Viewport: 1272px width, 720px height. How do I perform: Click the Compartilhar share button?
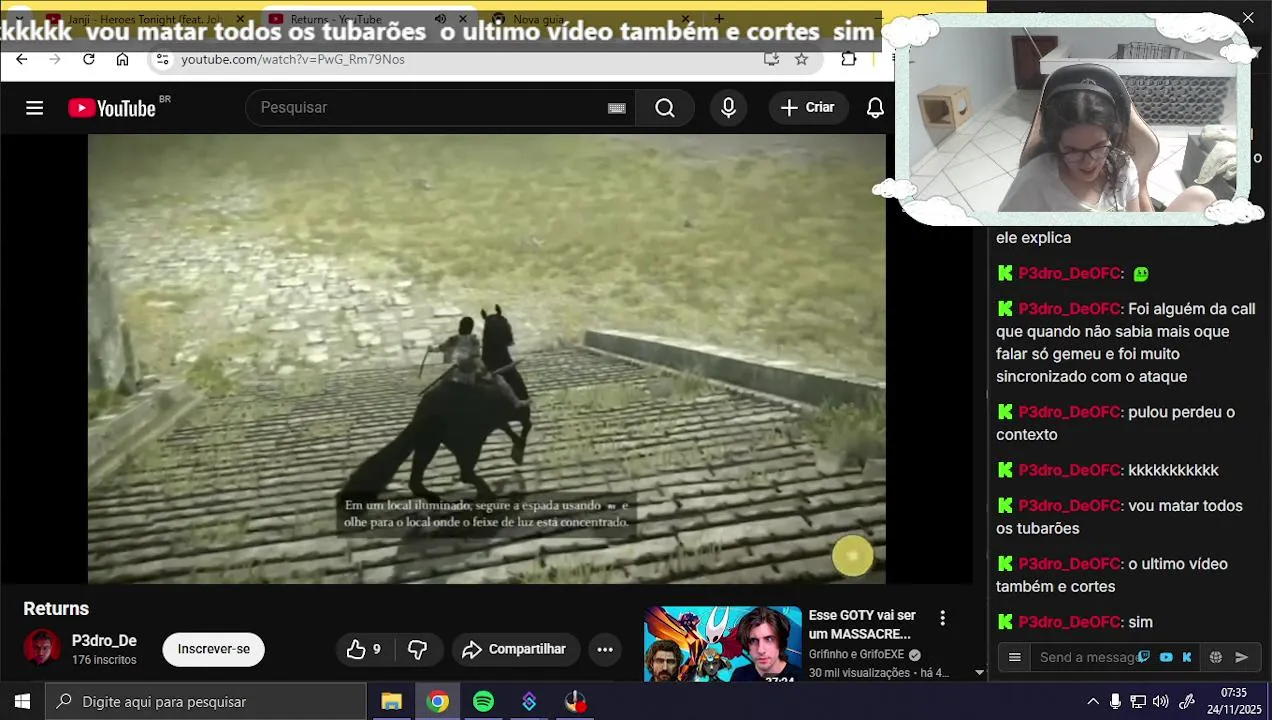(x=515, y=650)
